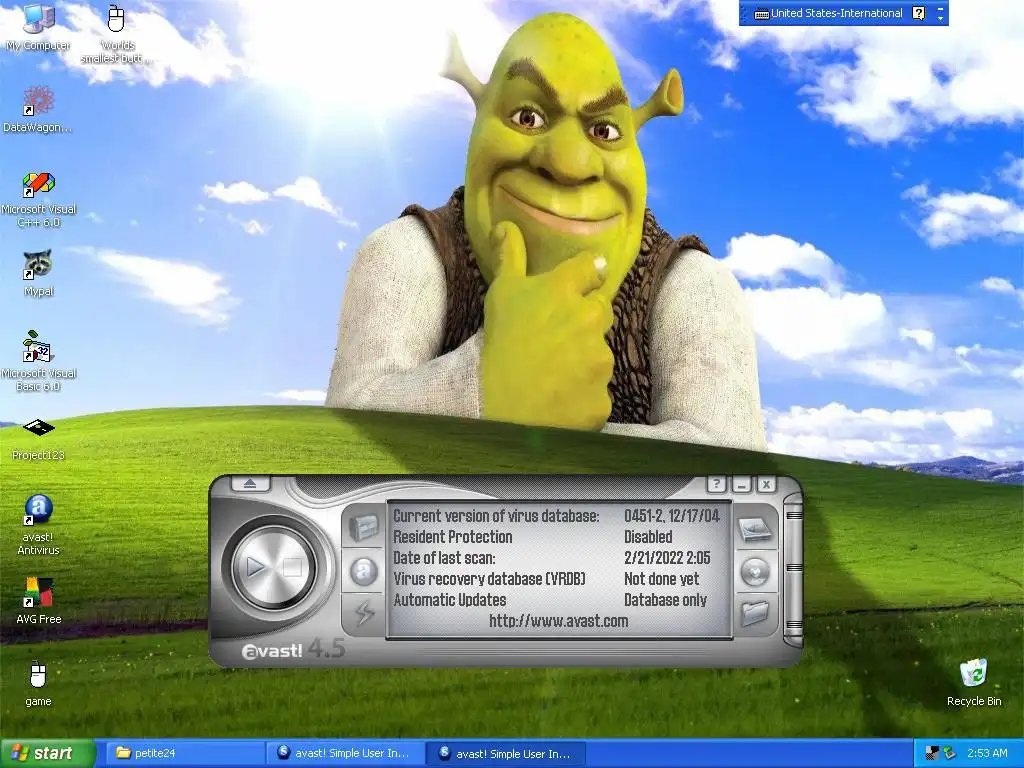Click 'Current version of virus database:' line

(496, 516)
